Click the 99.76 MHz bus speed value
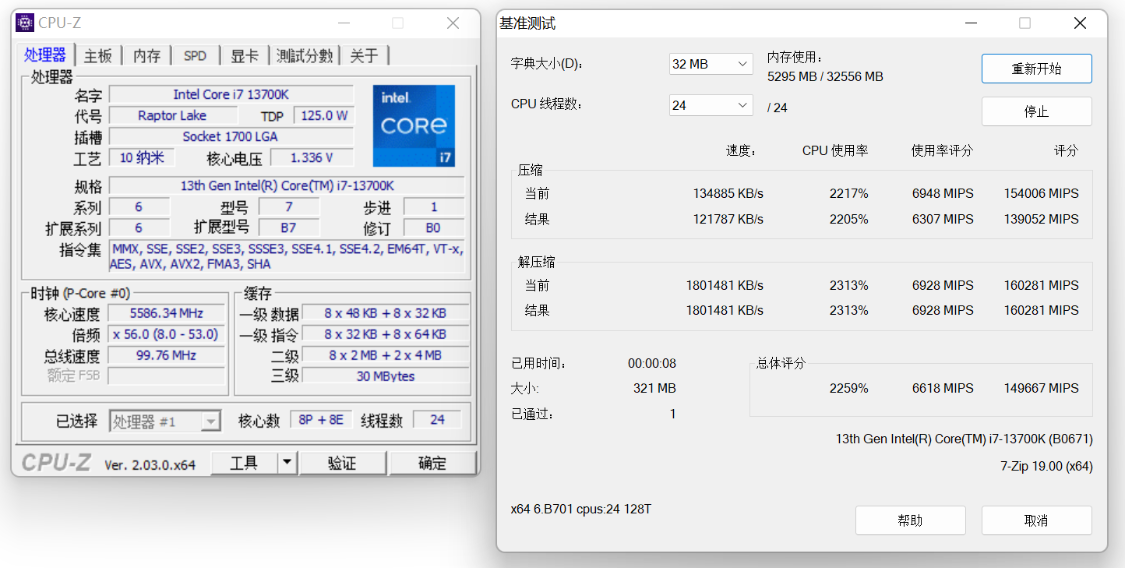 [166, 355]
